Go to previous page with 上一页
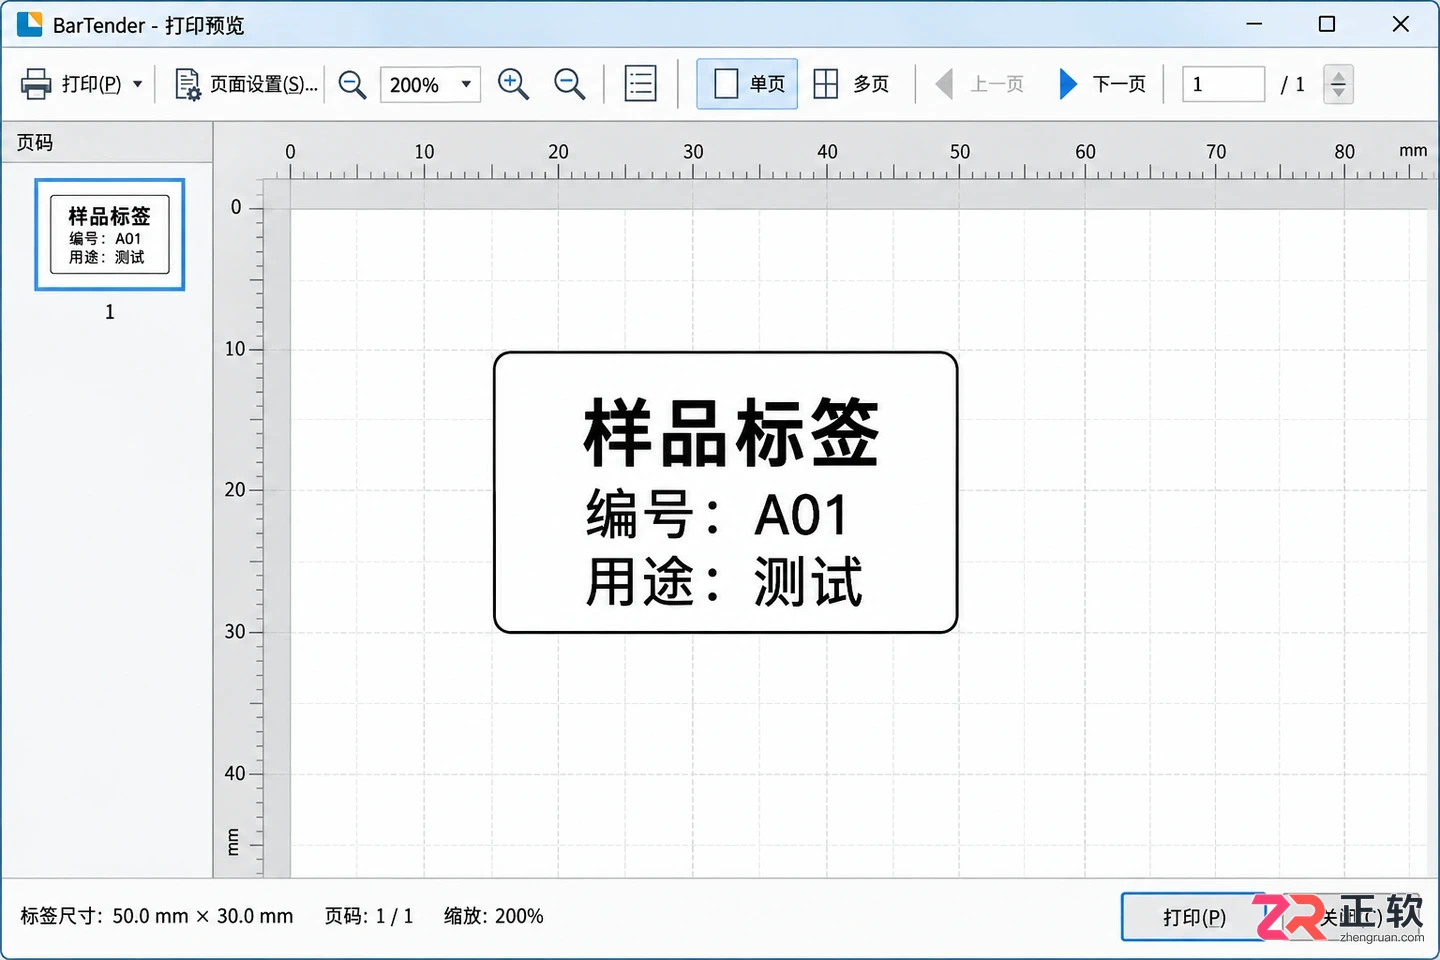This screenshot has height=960, width=1440. click(x=980, y=84)
